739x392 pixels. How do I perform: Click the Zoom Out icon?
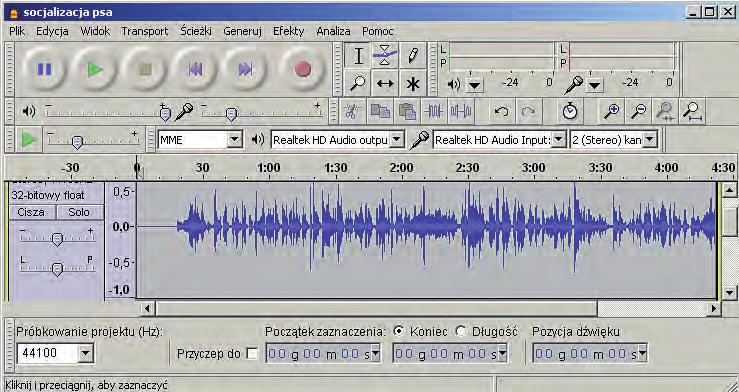(639, 112)
